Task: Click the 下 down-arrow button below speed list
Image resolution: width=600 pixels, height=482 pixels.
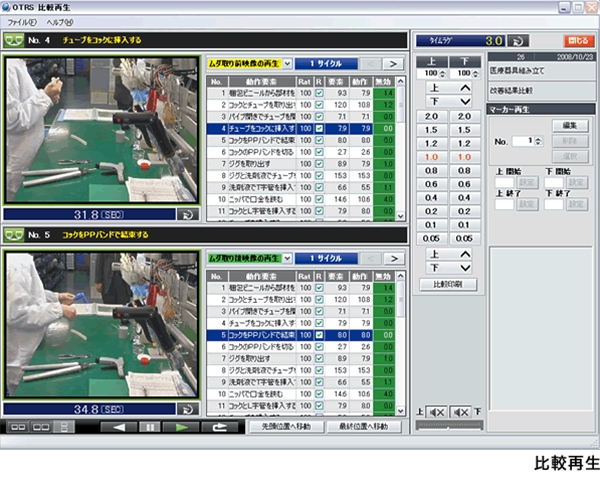Action: tap(448, 268)
